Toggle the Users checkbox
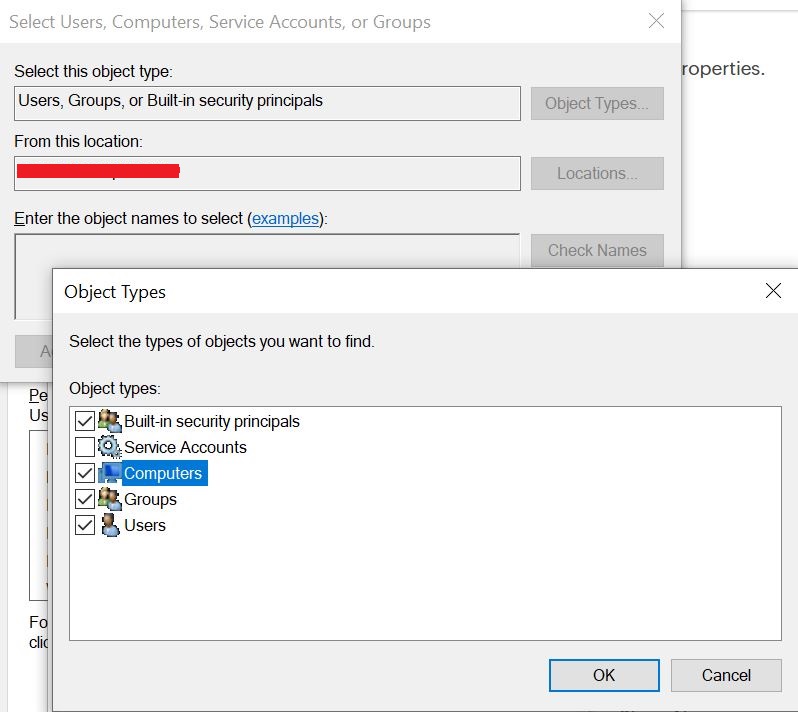The image size is (798, 712). (x=85, y=525)
